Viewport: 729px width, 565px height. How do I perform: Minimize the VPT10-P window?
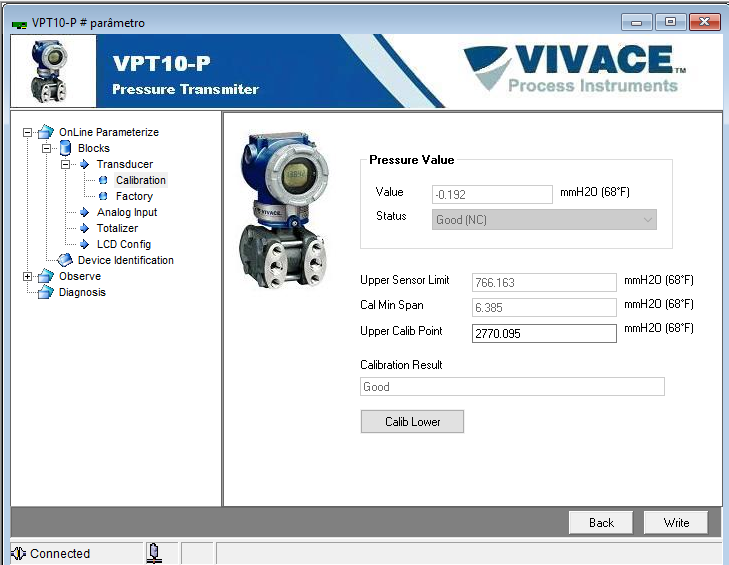(636, 22)
